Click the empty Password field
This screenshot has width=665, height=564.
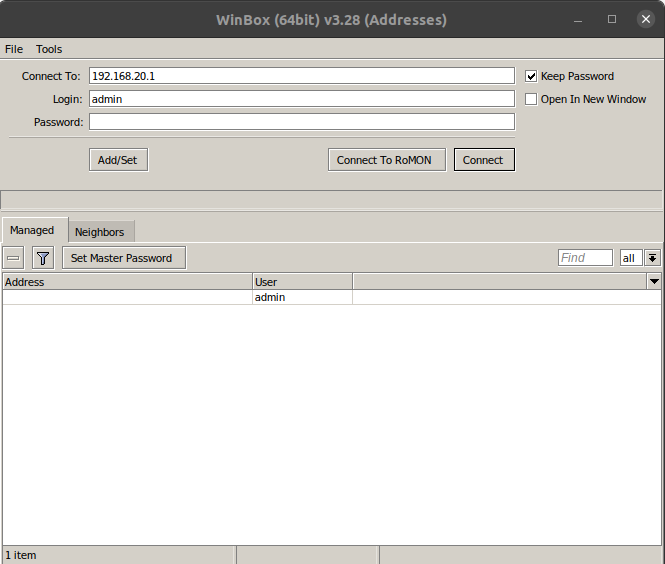pyautogui.click(x=301, y=122)
